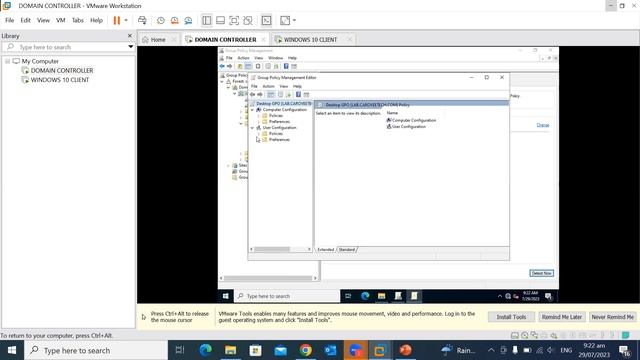640x360 pixels.
Task: Expand Preferences under Computer Configuration
Action: [258, 122]
